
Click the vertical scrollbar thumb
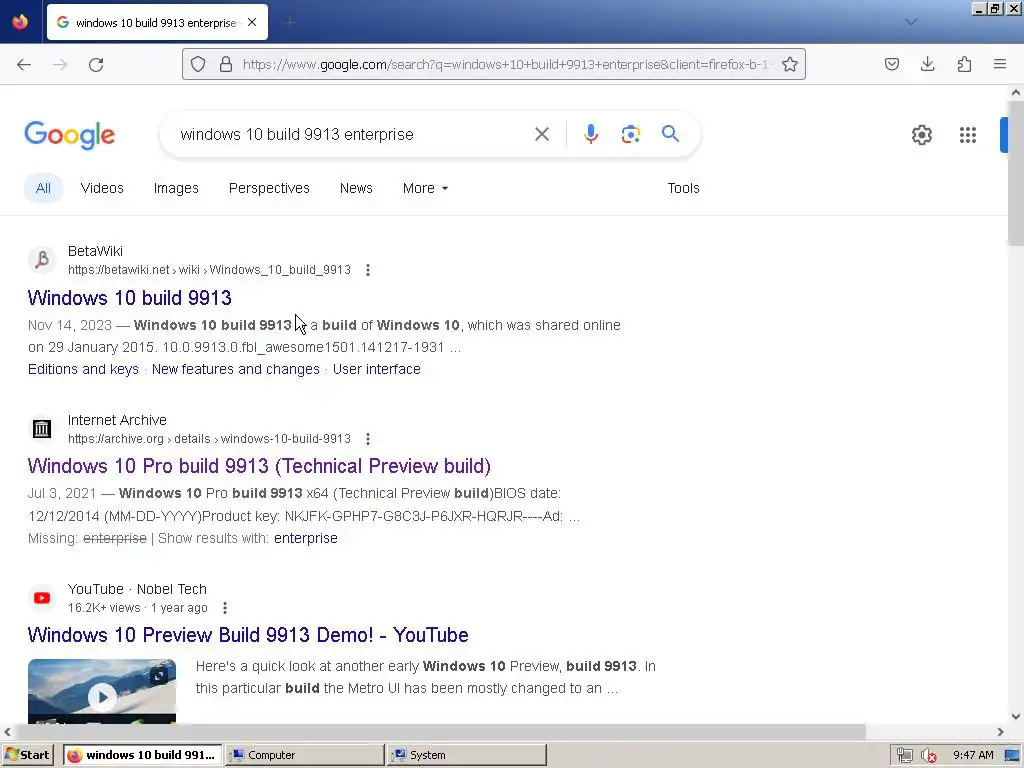pos(1016,173)
